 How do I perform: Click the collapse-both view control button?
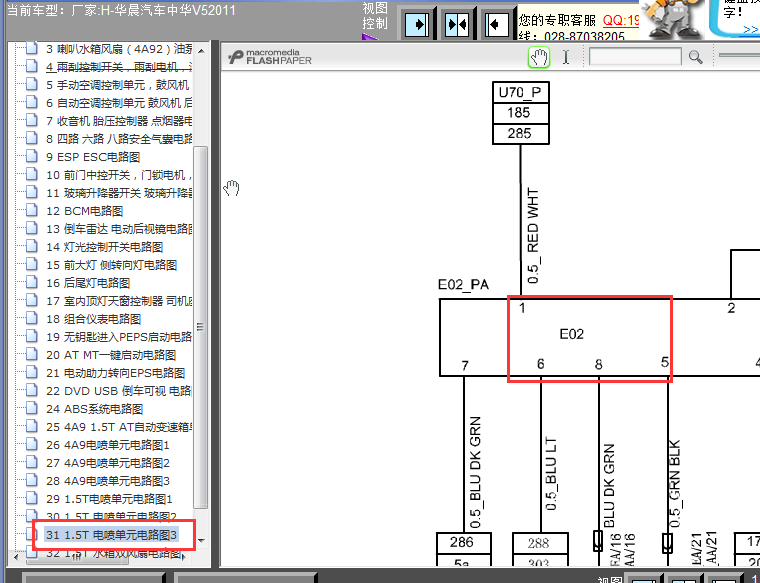[x=457, y=24]
